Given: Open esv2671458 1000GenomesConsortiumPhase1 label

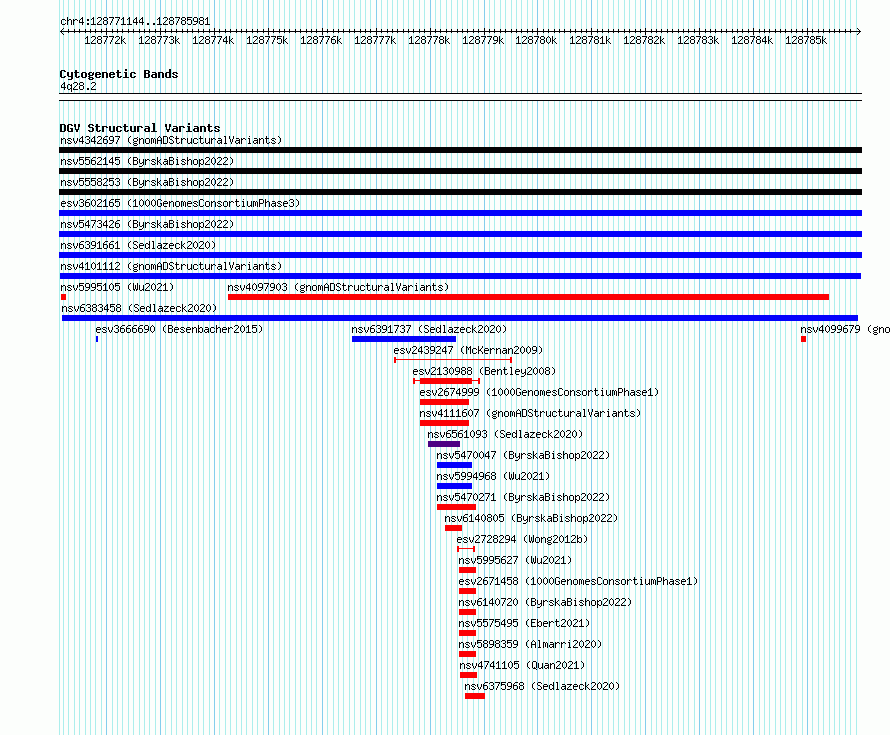Looking at the screenshot, I should [578, 581].
